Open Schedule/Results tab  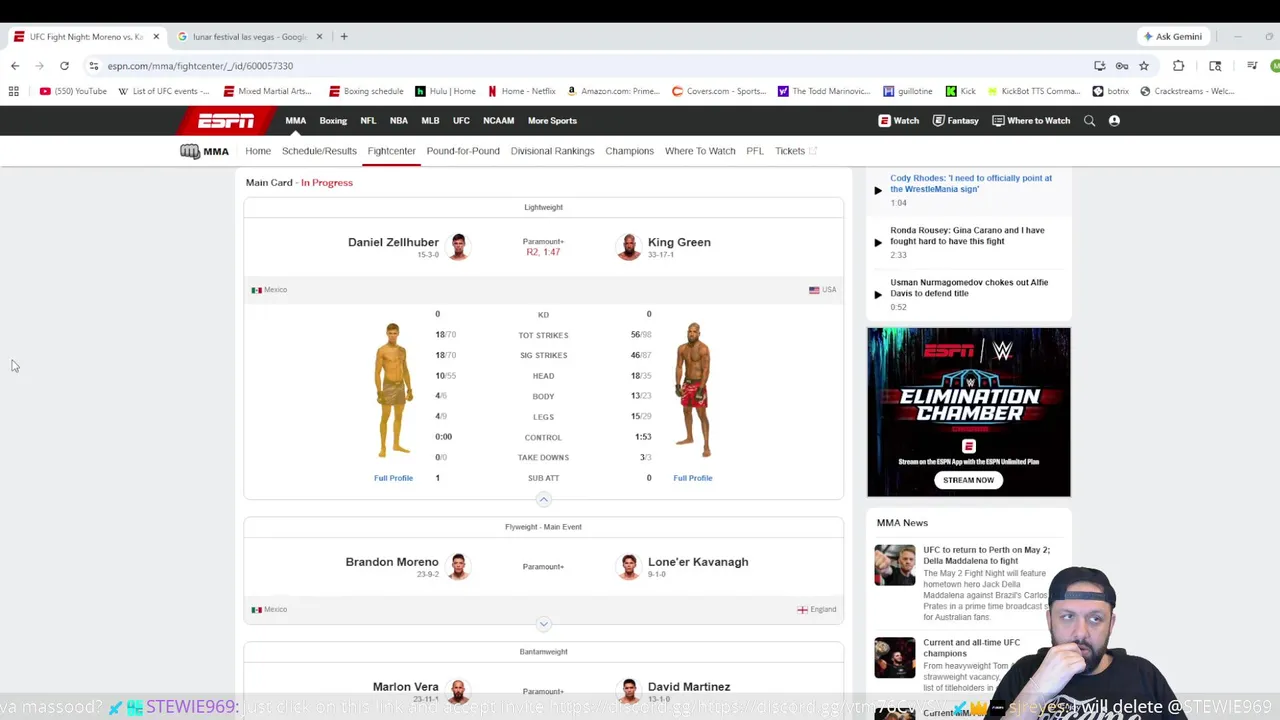pyautogui.click(x=319, y=151)
